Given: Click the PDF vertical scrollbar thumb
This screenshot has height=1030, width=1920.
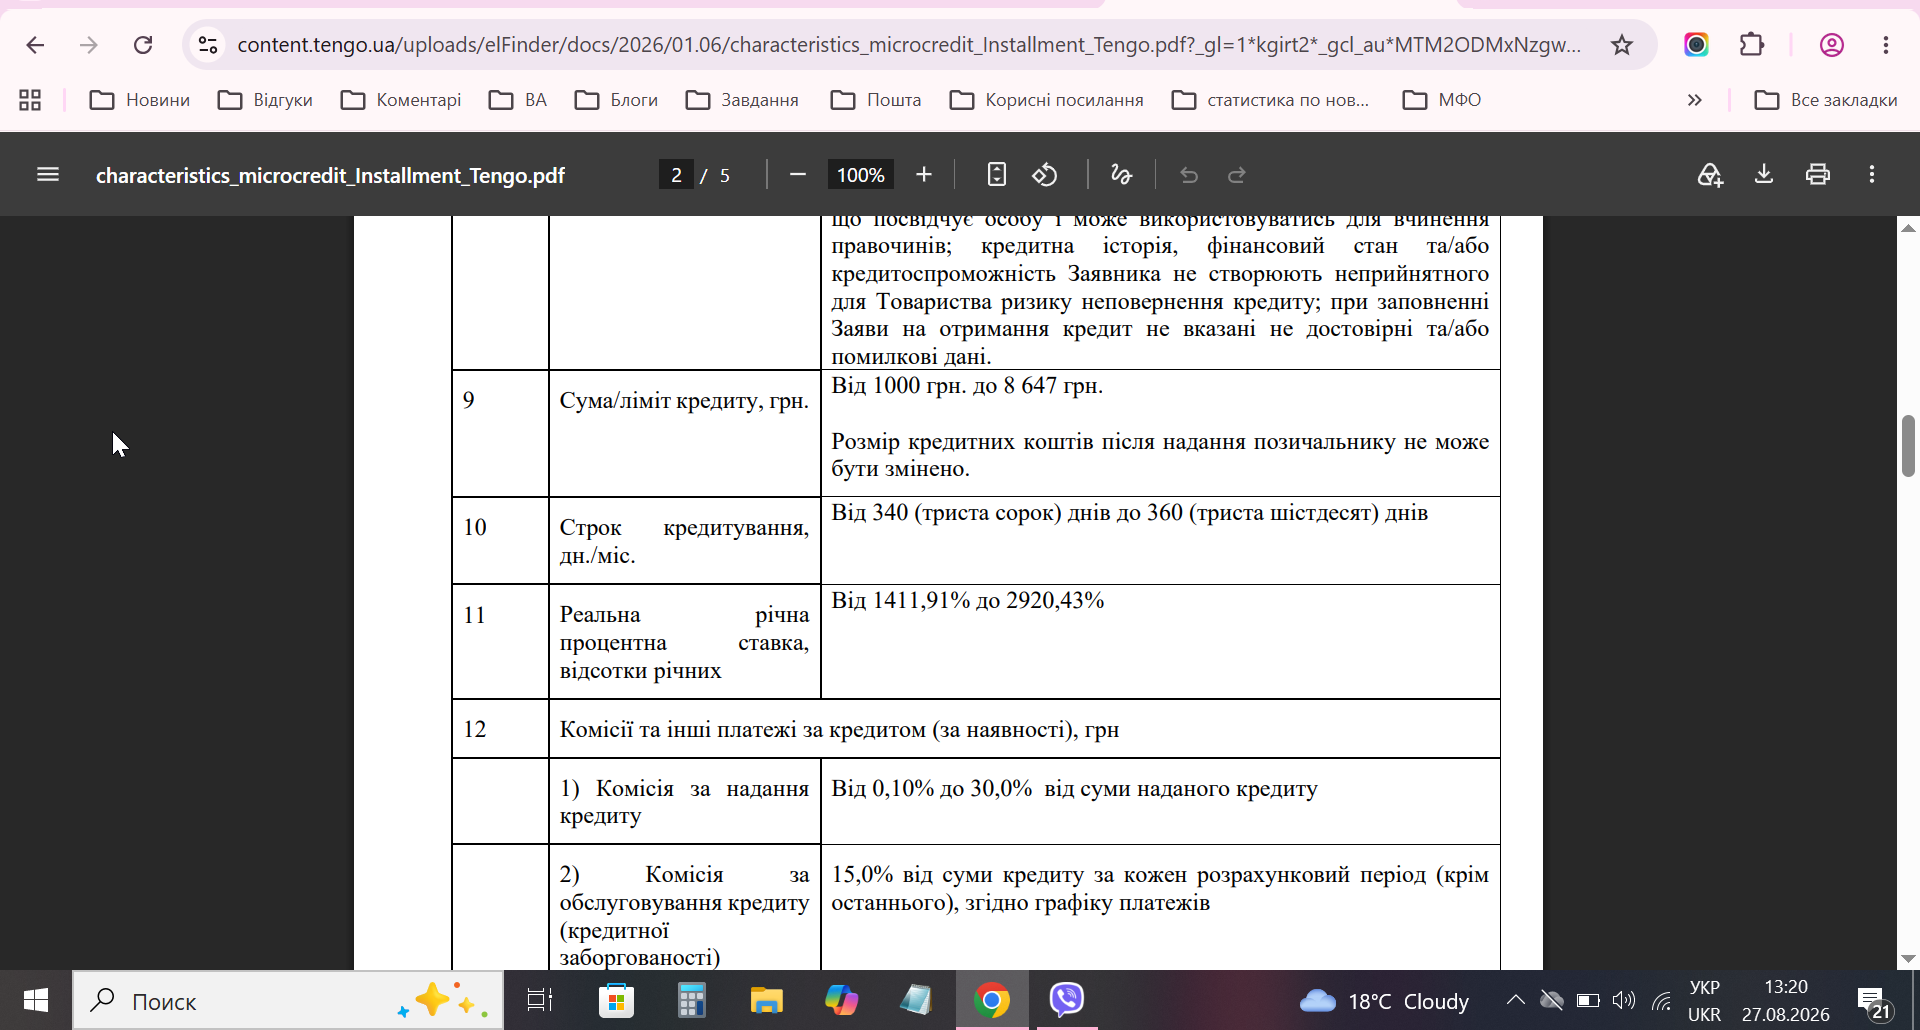Looking at the screenshot, I should pos(1908,446).
